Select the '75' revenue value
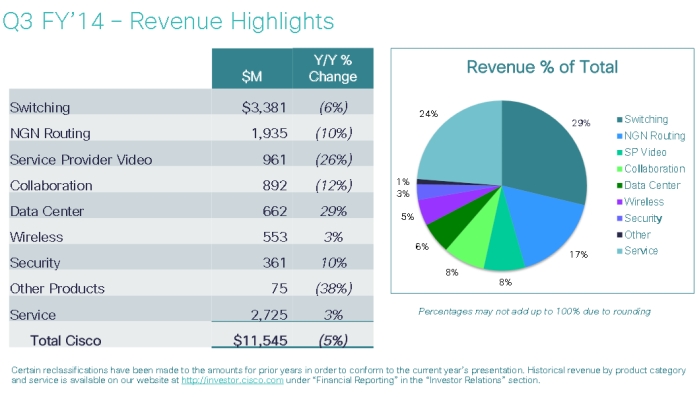 coord(279,289)
